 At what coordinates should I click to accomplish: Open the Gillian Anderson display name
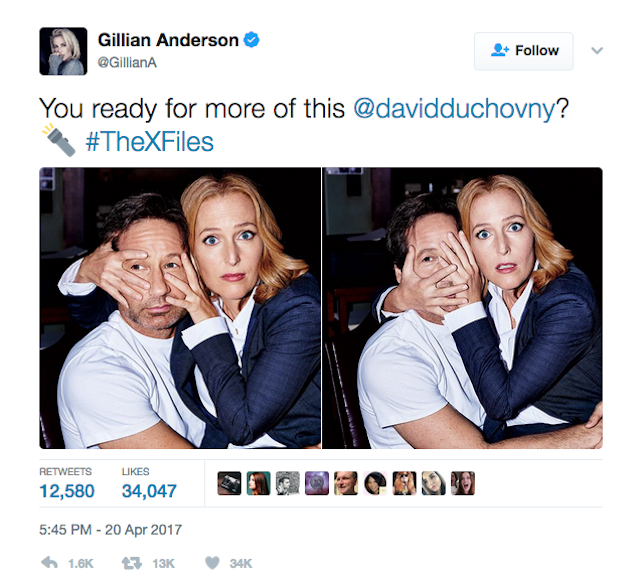(x=168, y=40)
